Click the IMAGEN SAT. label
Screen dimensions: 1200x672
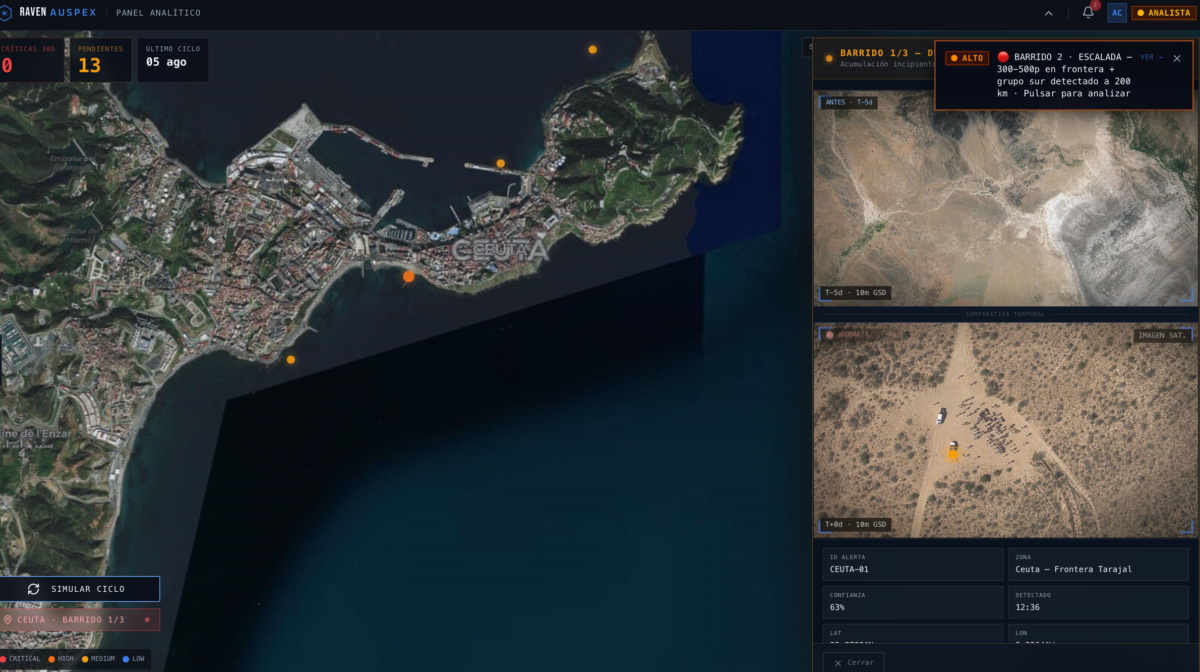pyautogui.click(x=1163, y=335)
